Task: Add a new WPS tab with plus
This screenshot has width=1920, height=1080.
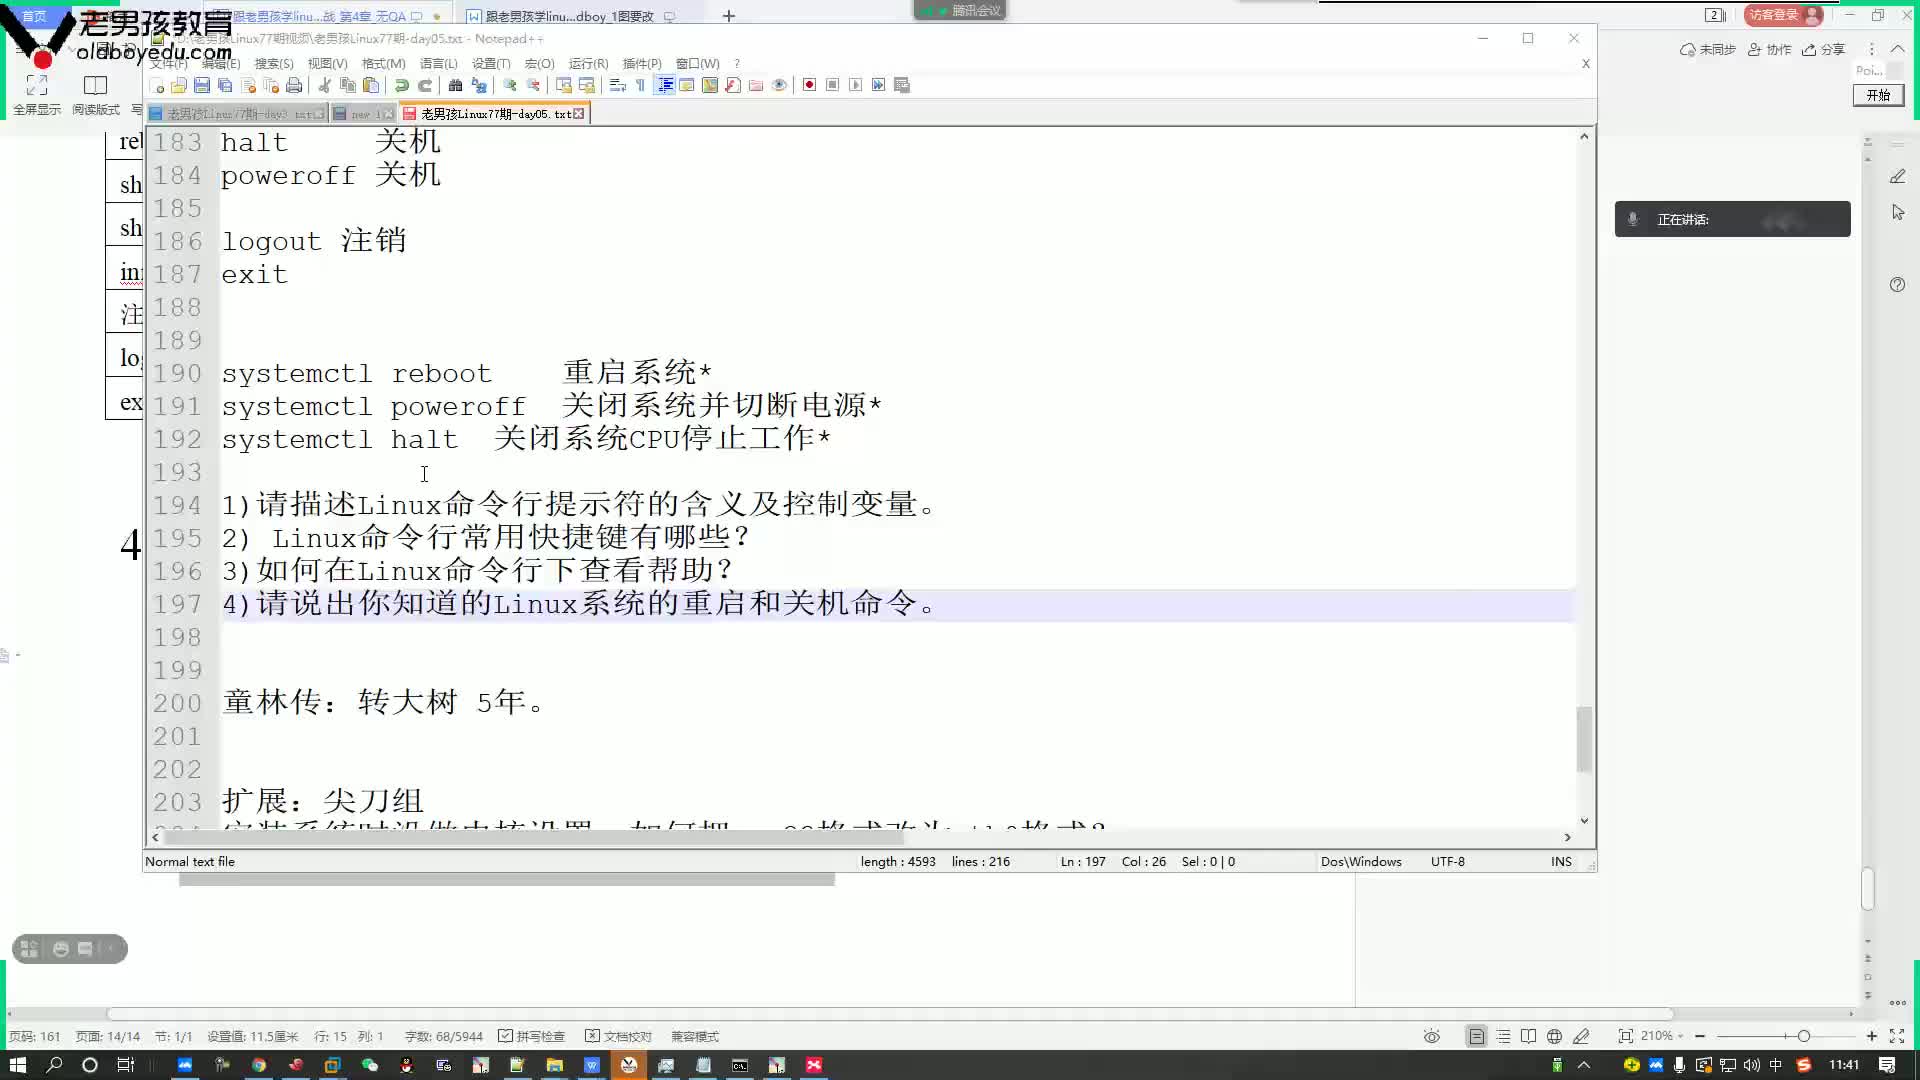Action: (x=729, y=16)
